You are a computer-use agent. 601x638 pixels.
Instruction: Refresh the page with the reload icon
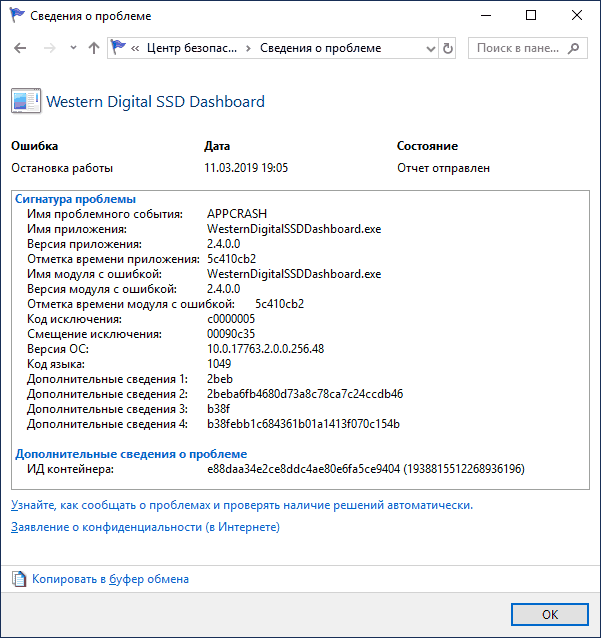click(448, 48)
